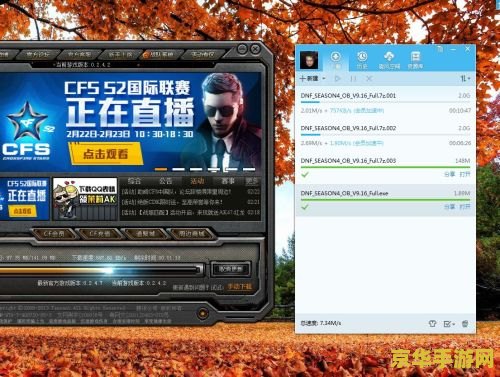500x377 pixels.
Task: Open the cloud space icon
Action: tap(389, 56)
